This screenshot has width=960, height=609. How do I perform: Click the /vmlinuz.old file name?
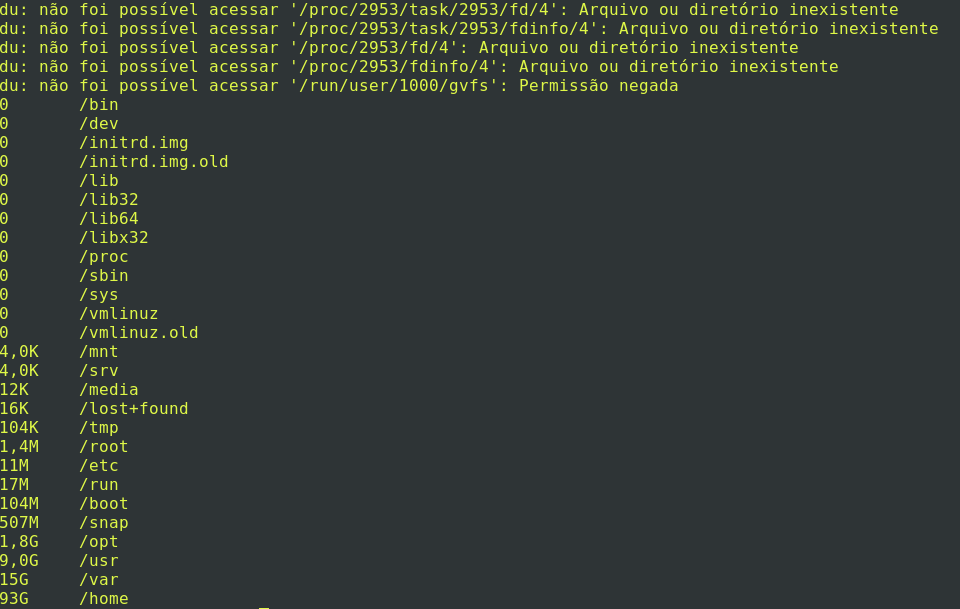click(x=139, y=333)
